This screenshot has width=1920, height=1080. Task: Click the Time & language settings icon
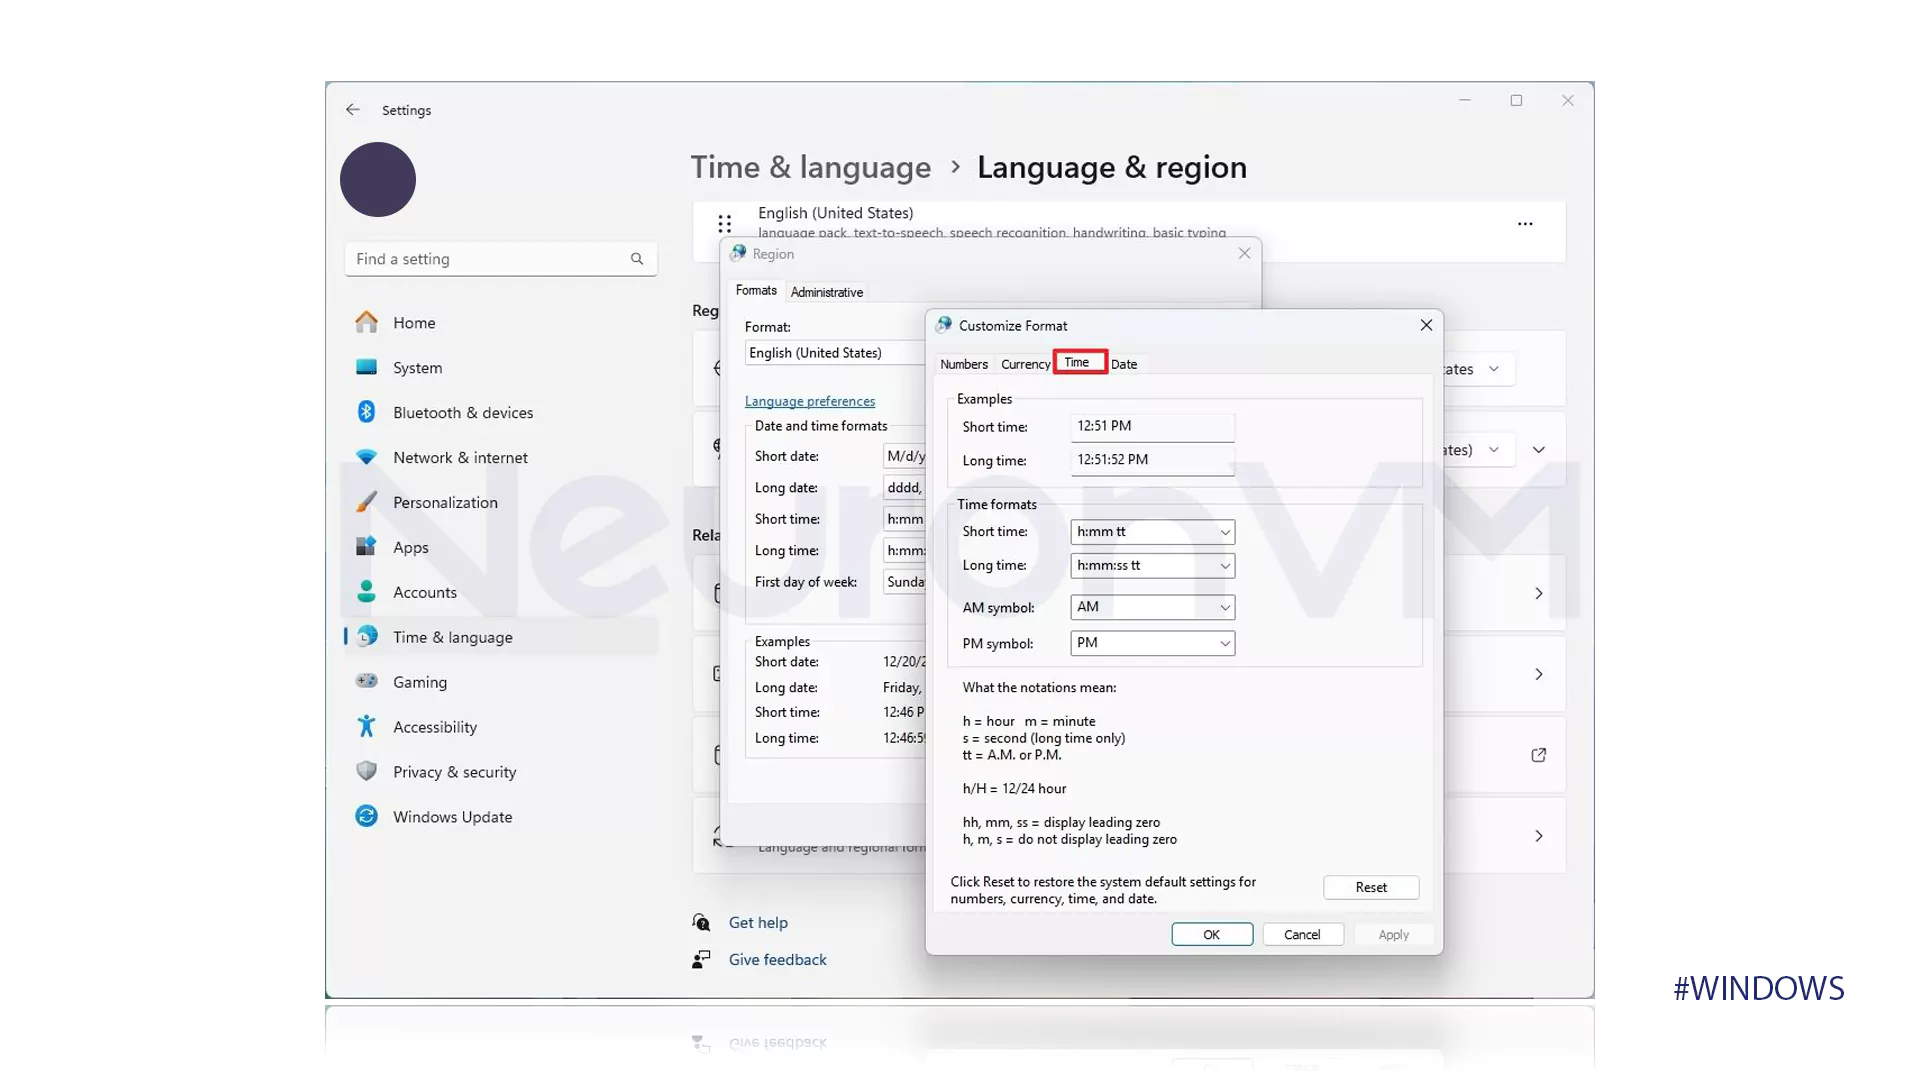tap(365, 636)
